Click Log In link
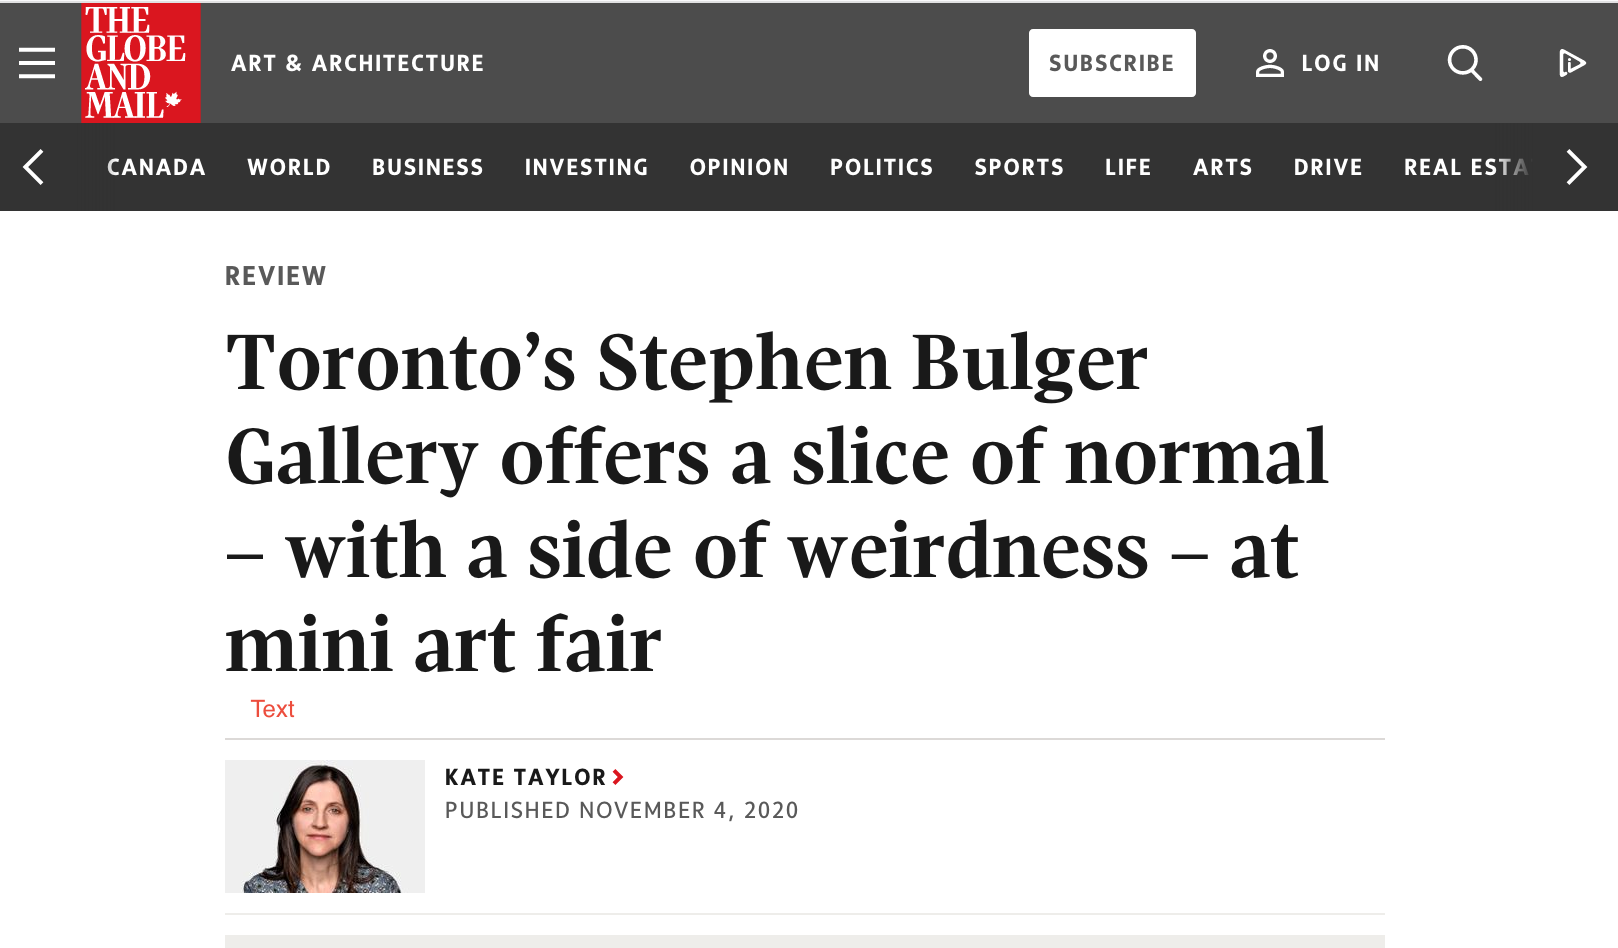The image size is (1618, 948). (1340, 63)
